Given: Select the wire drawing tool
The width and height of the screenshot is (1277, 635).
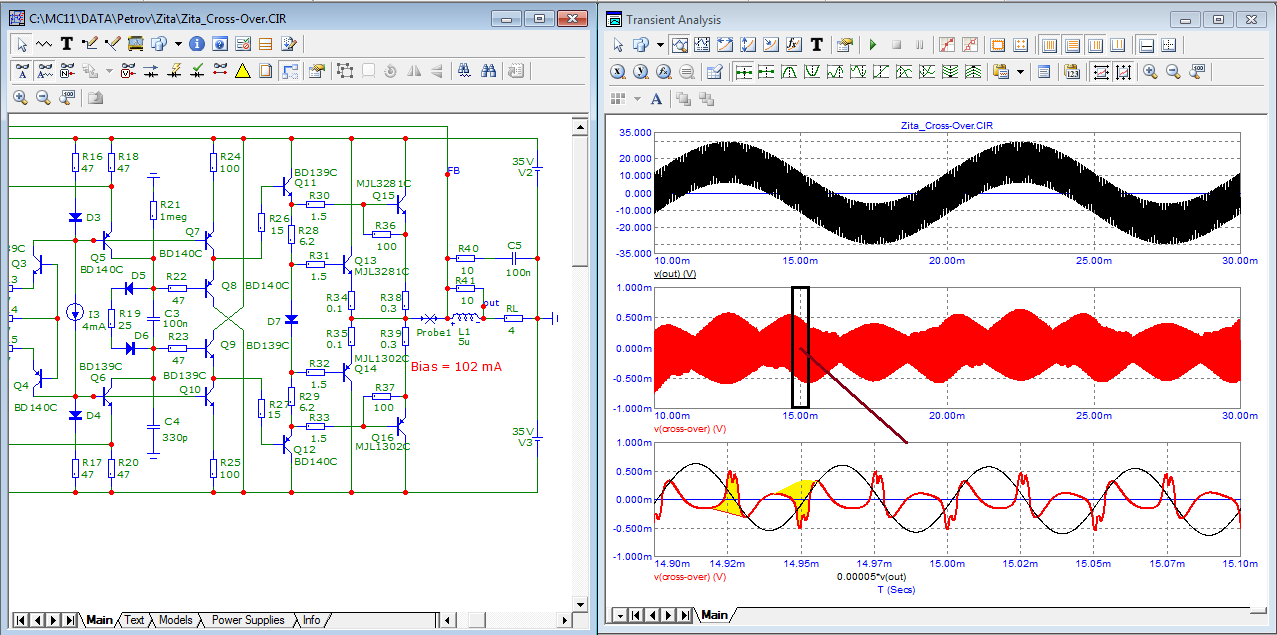Looking at the screenshot, I should pyautogui.click(x=89, y=44).
